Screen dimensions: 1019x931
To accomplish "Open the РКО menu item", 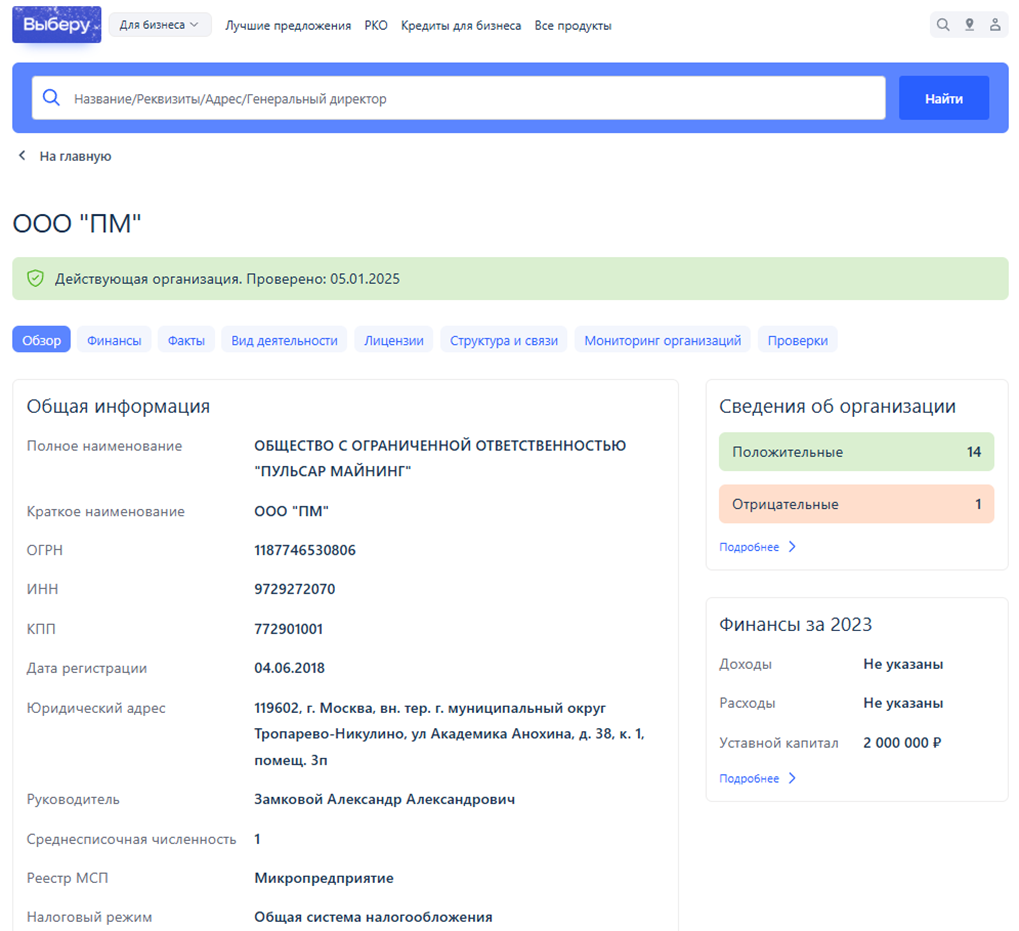I will click(x=376, y=25).
